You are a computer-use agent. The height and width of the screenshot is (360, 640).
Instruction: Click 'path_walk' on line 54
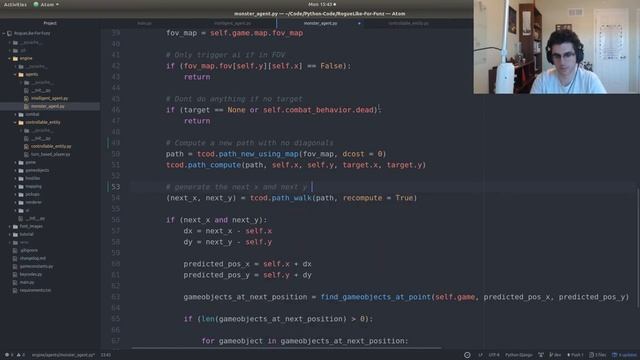click(291, 198)
